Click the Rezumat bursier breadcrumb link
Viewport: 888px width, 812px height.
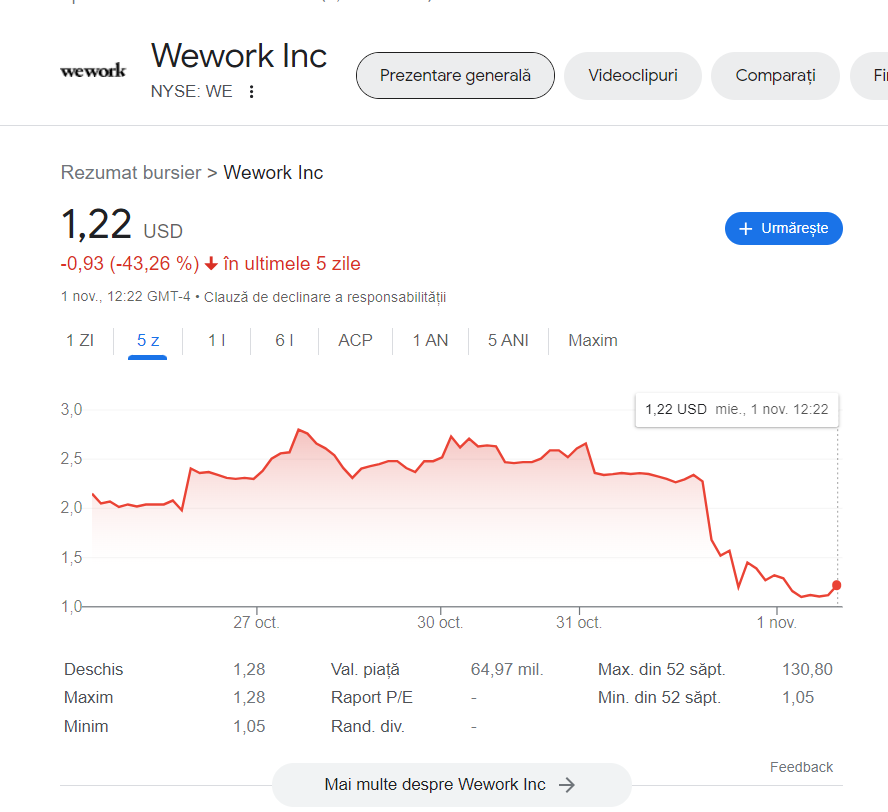131,173
